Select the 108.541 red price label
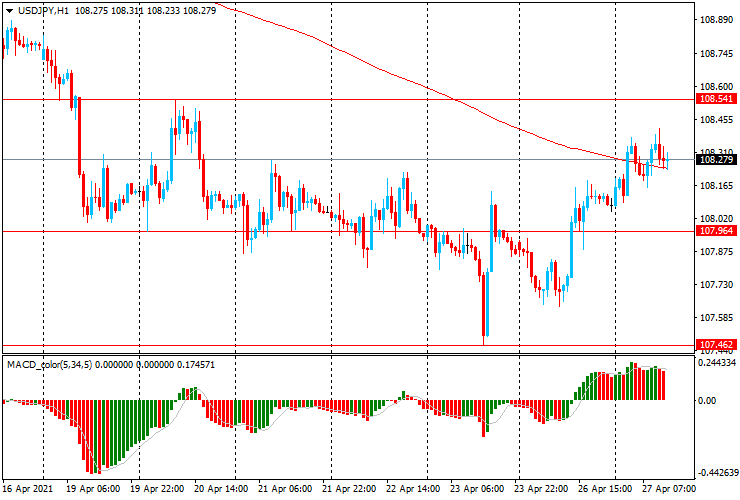The width and height of the screenshot is (740, 500). pos(716,99)
